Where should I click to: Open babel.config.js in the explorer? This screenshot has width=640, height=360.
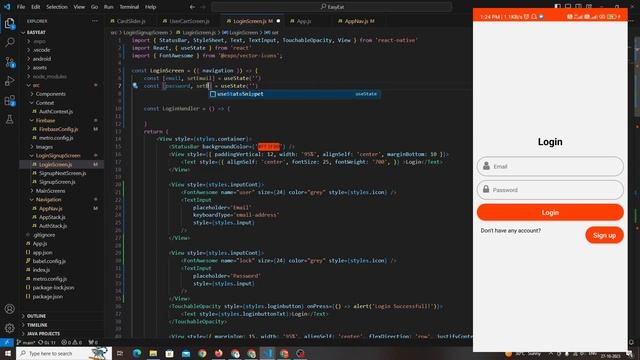49,261
